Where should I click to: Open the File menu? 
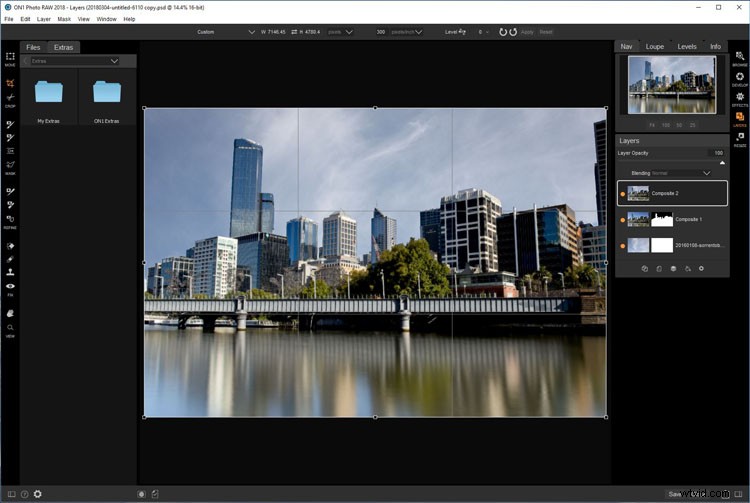coord(9,19)
